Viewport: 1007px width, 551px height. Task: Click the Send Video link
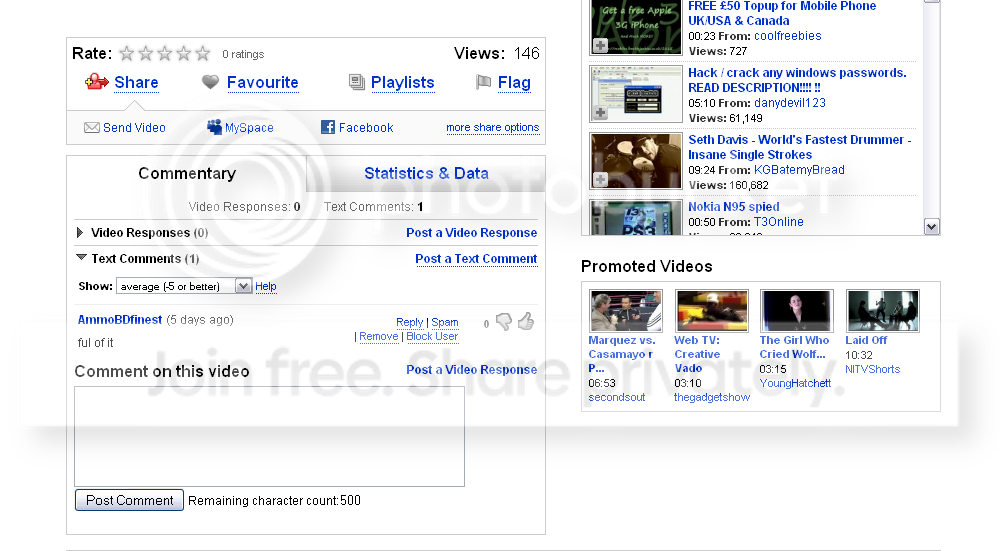click(134, 128)
